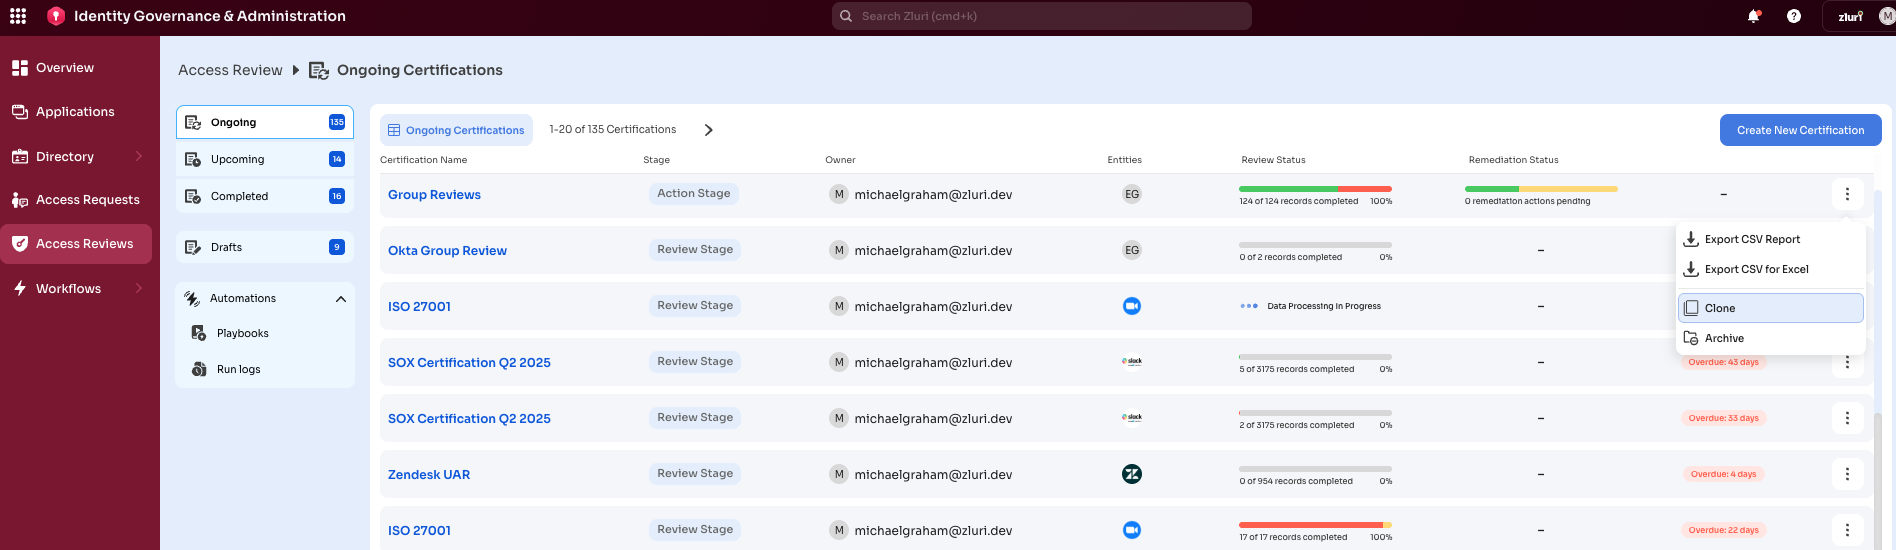This screenshot has width=1896, height=550.
Task: Open the notifications bell
Action: pos(1753,16)
